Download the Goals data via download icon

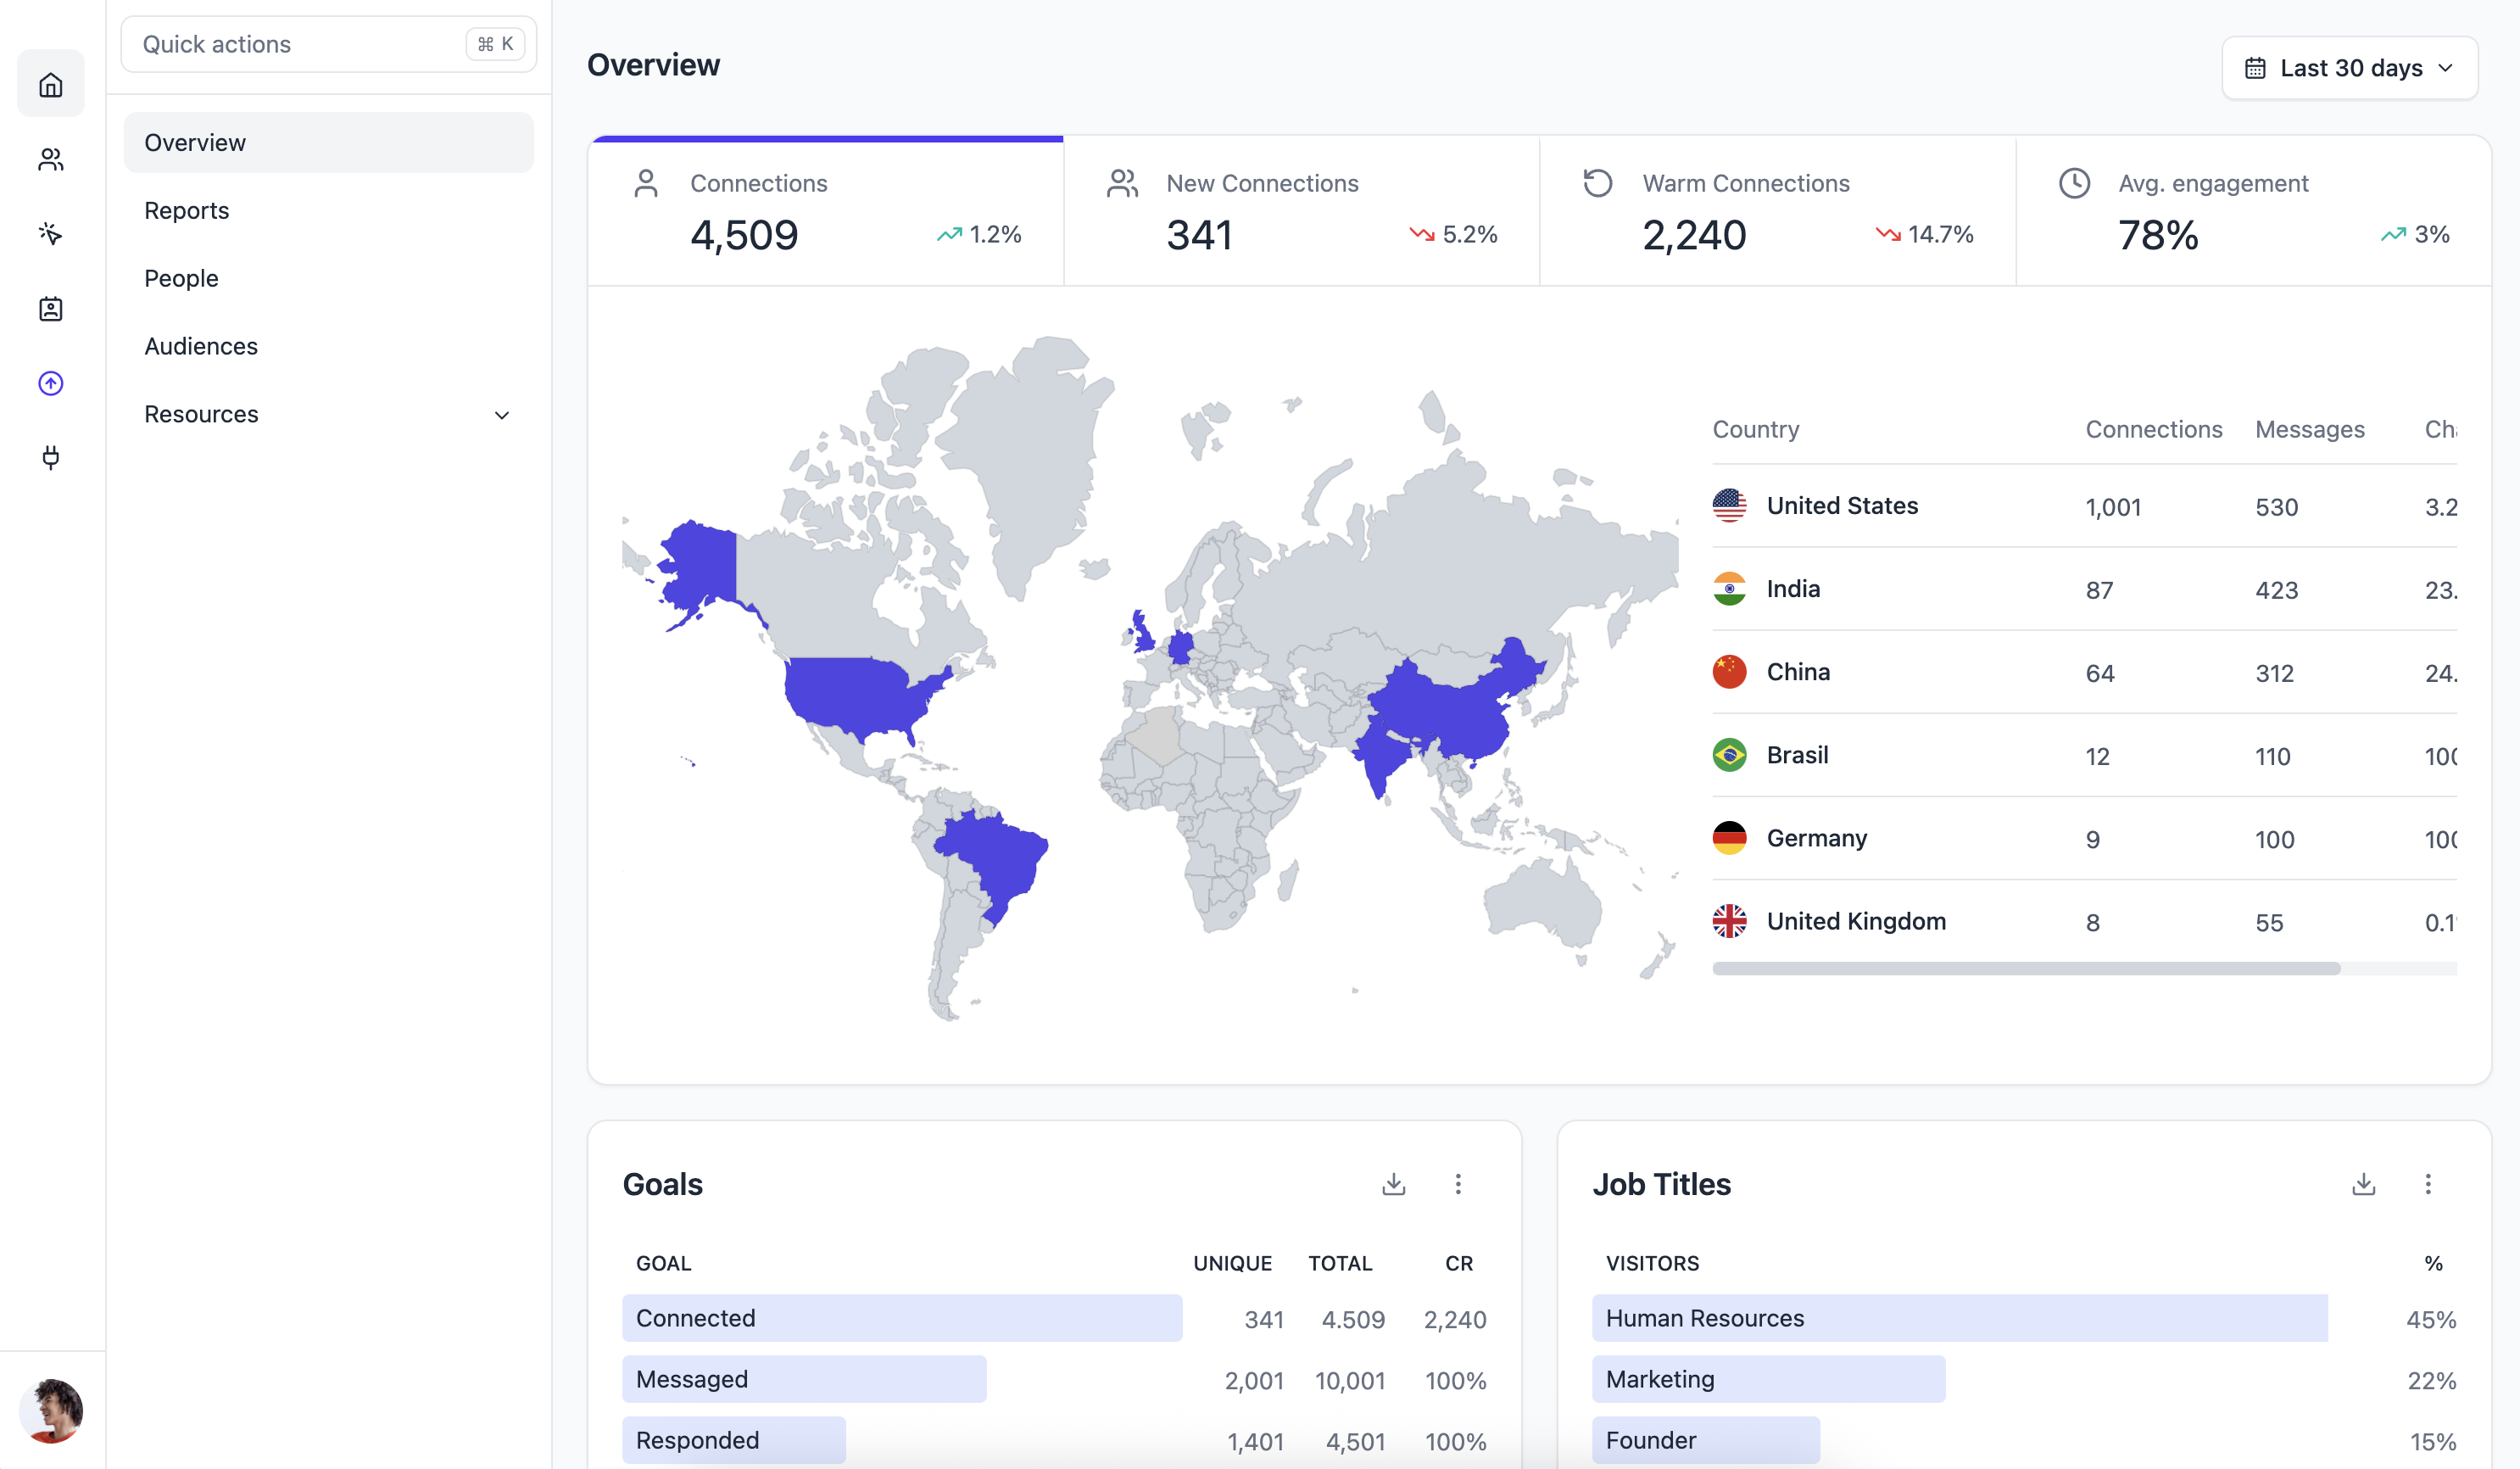1394,1184
